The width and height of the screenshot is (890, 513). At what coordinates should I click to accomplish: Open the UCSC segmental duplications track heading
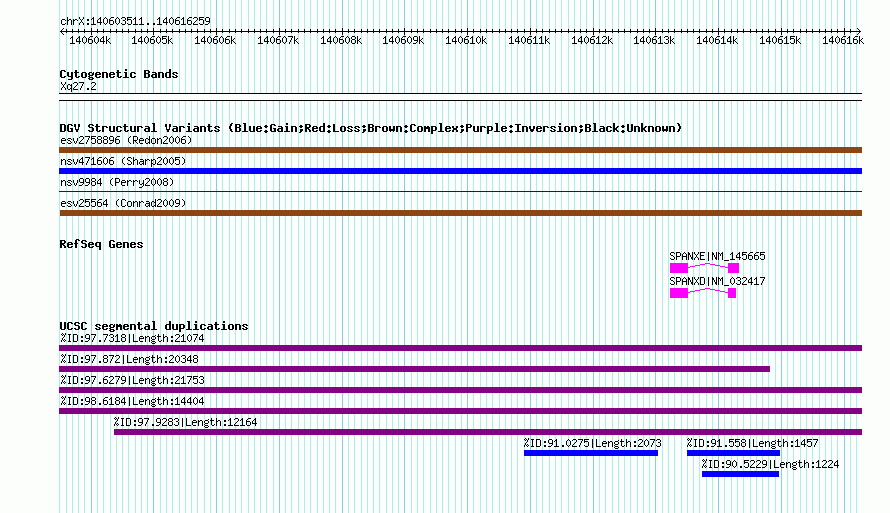tap(154, 326)
